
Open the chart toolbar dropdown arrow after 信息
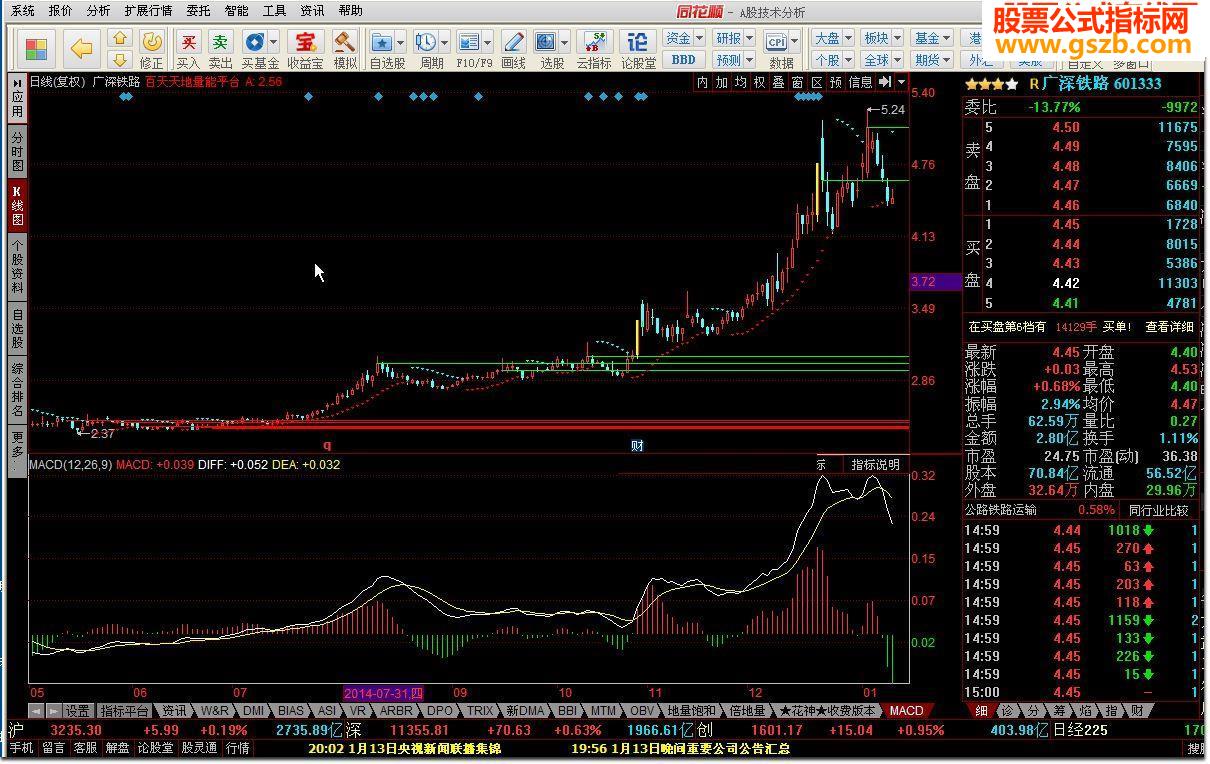click(x=901, y=82)
